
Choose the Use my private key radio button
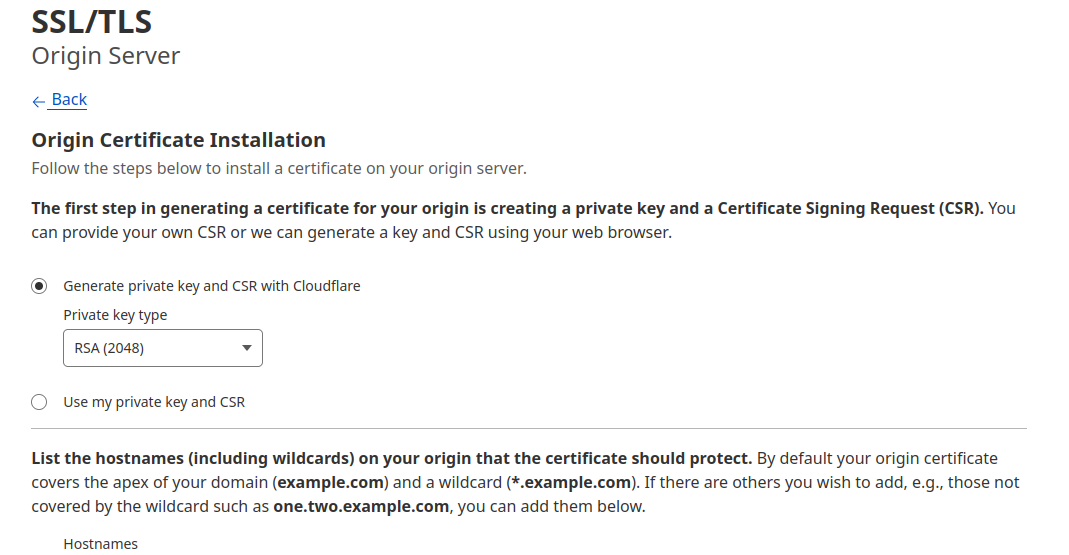(x=39, y=402)
